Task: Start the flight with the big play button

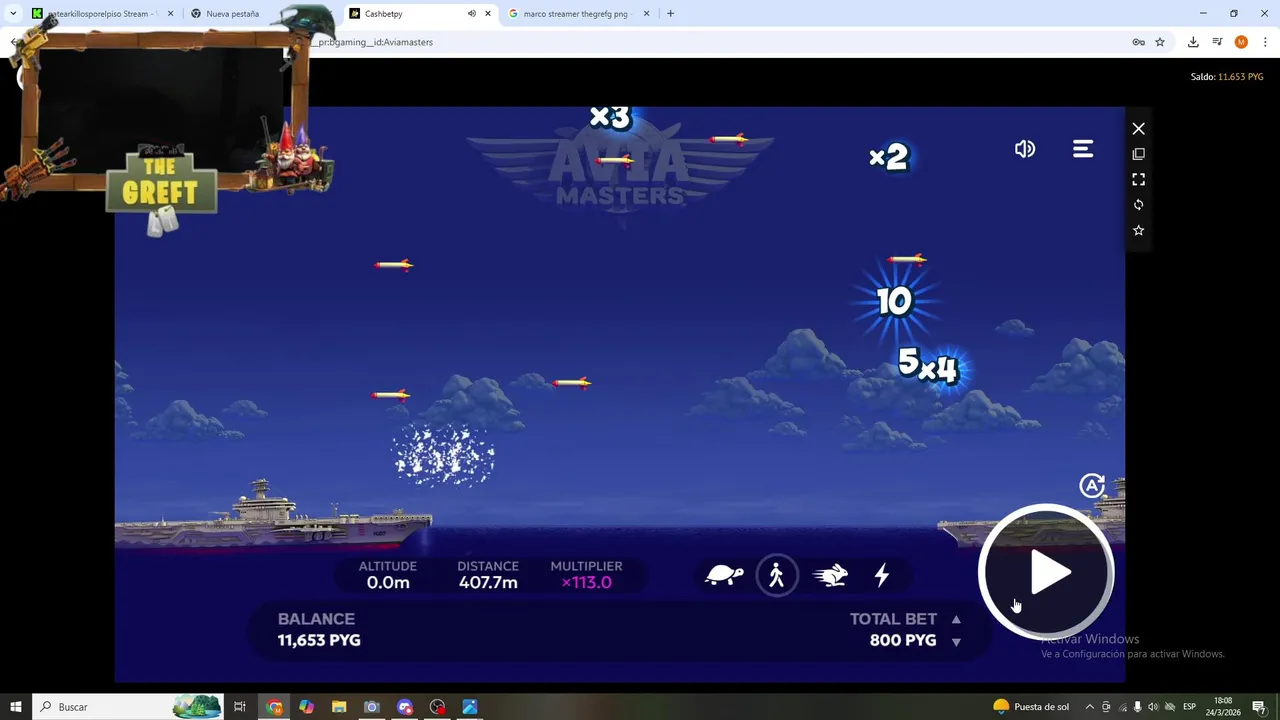Action: pyautogui.click(x=1046, y=574)
